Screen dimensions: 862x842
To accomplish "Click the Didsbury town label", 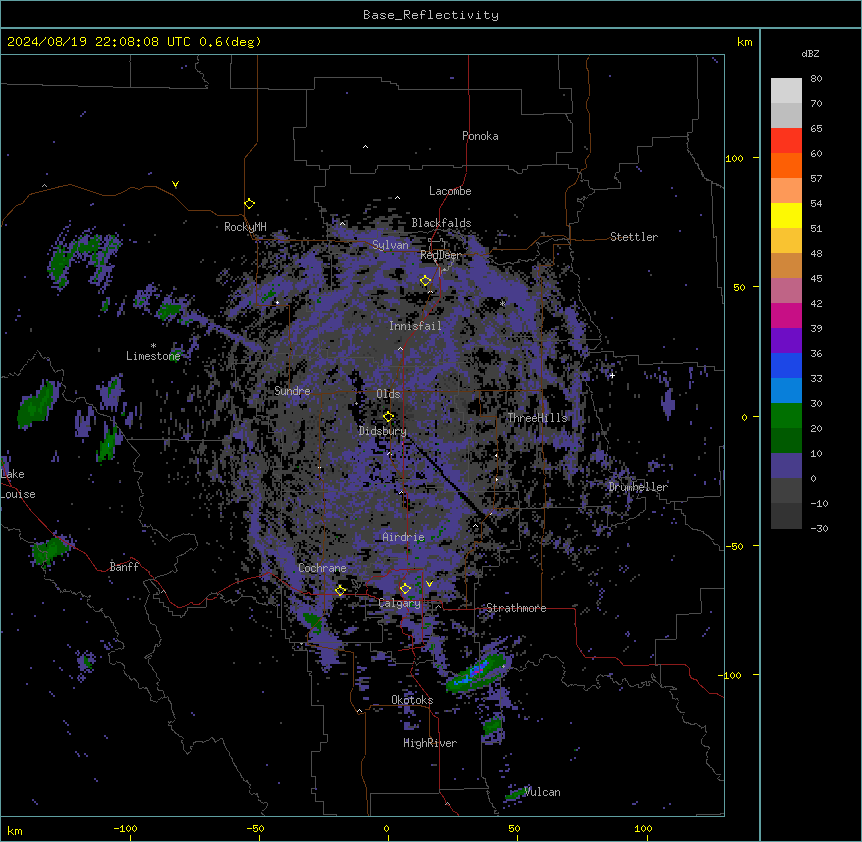I will [x=383, y=431].
